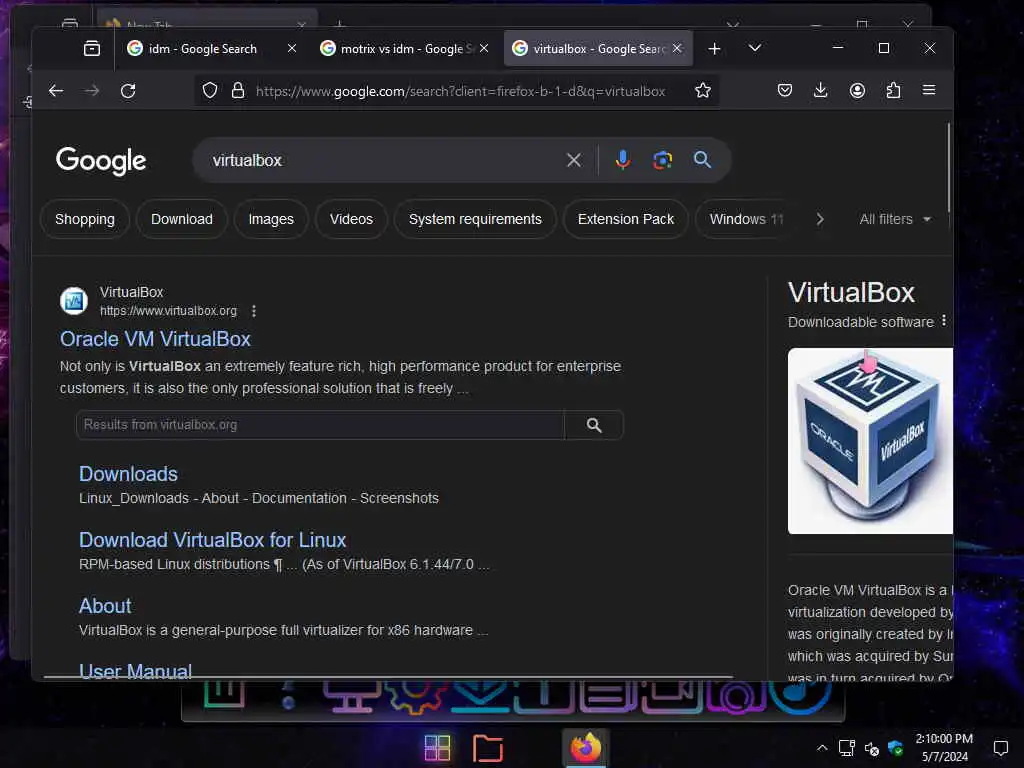Filter results by Images

(271, 219)
